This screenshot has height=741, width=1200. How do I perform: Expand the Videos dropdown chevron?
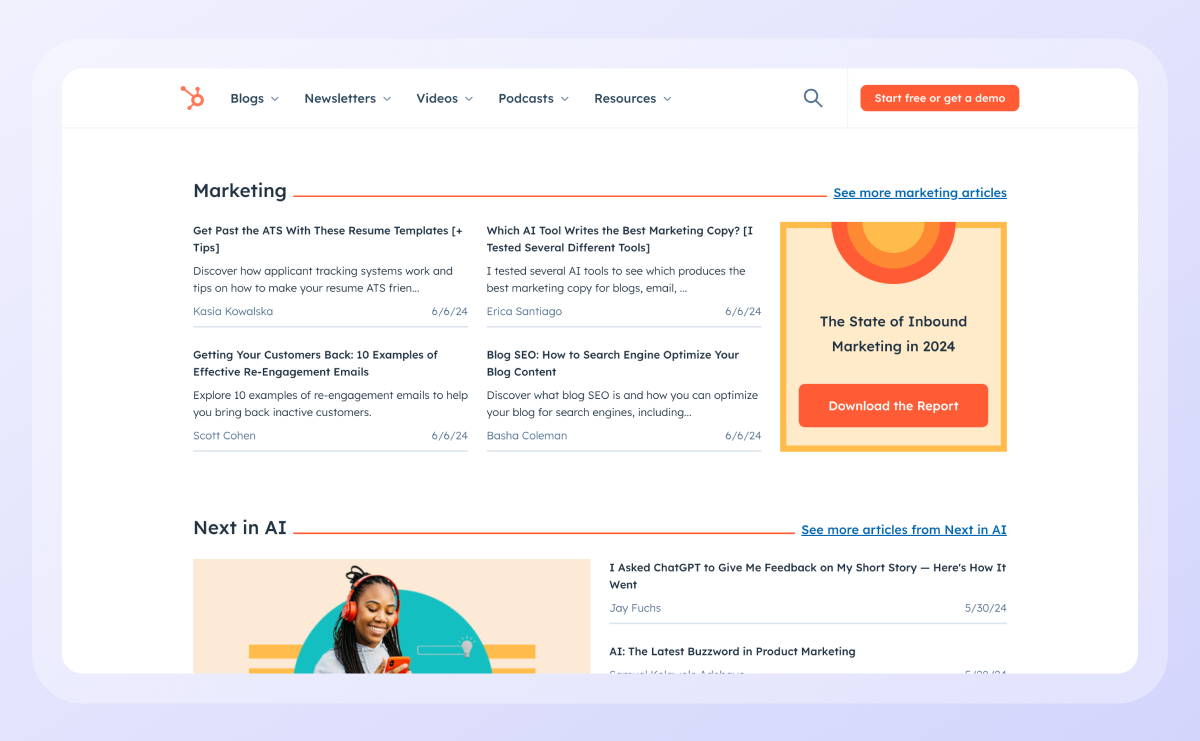click(x=469, y=99)
